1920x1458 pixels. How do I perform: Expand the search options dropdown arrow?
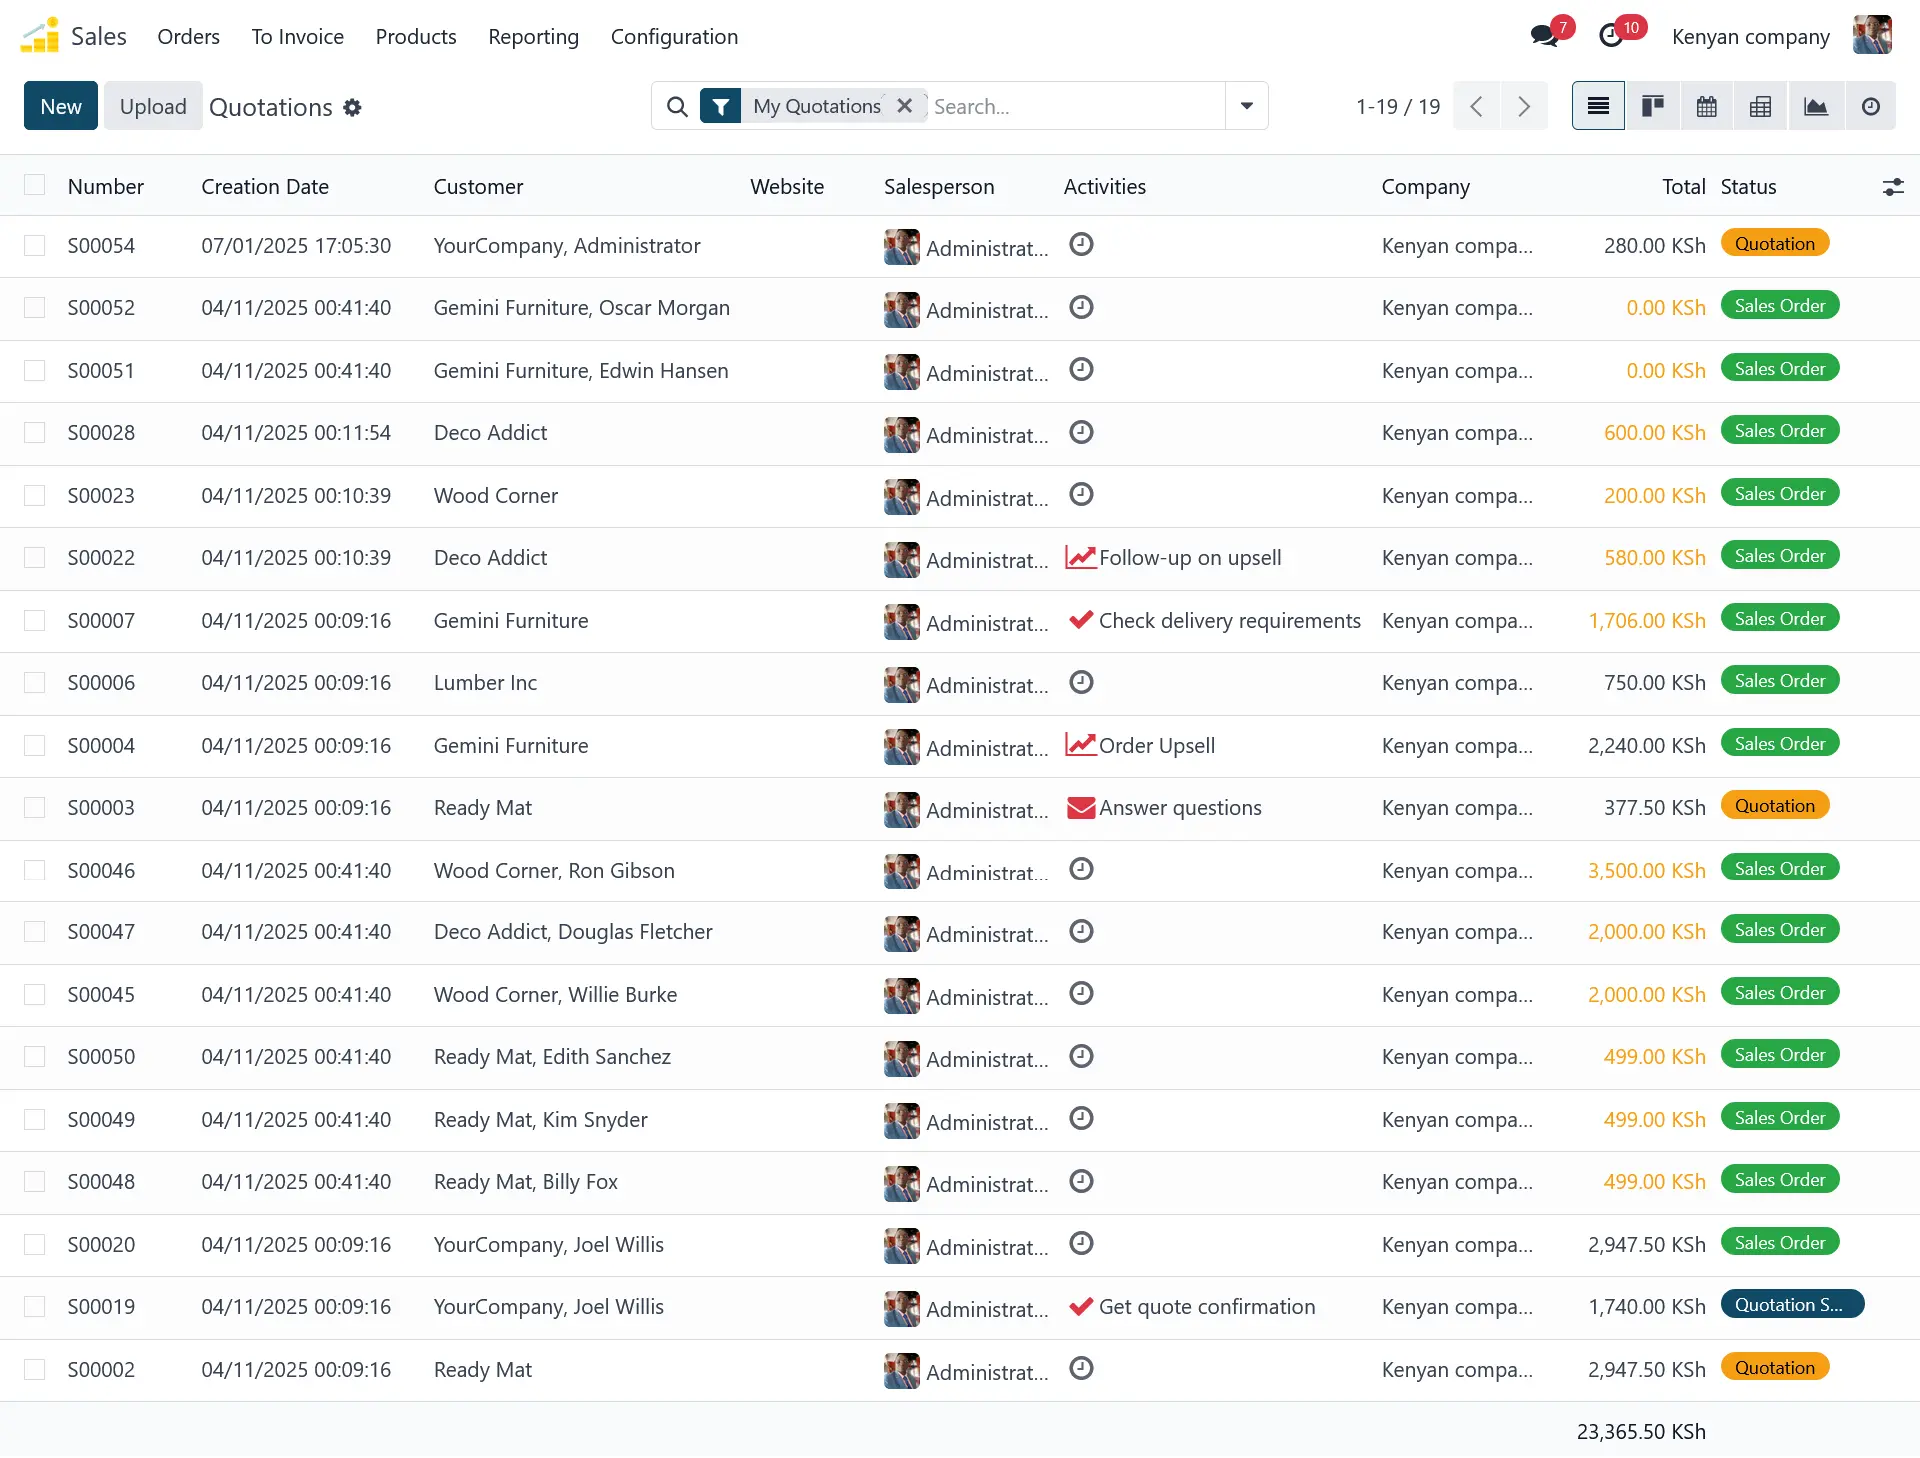[1246, 106]
